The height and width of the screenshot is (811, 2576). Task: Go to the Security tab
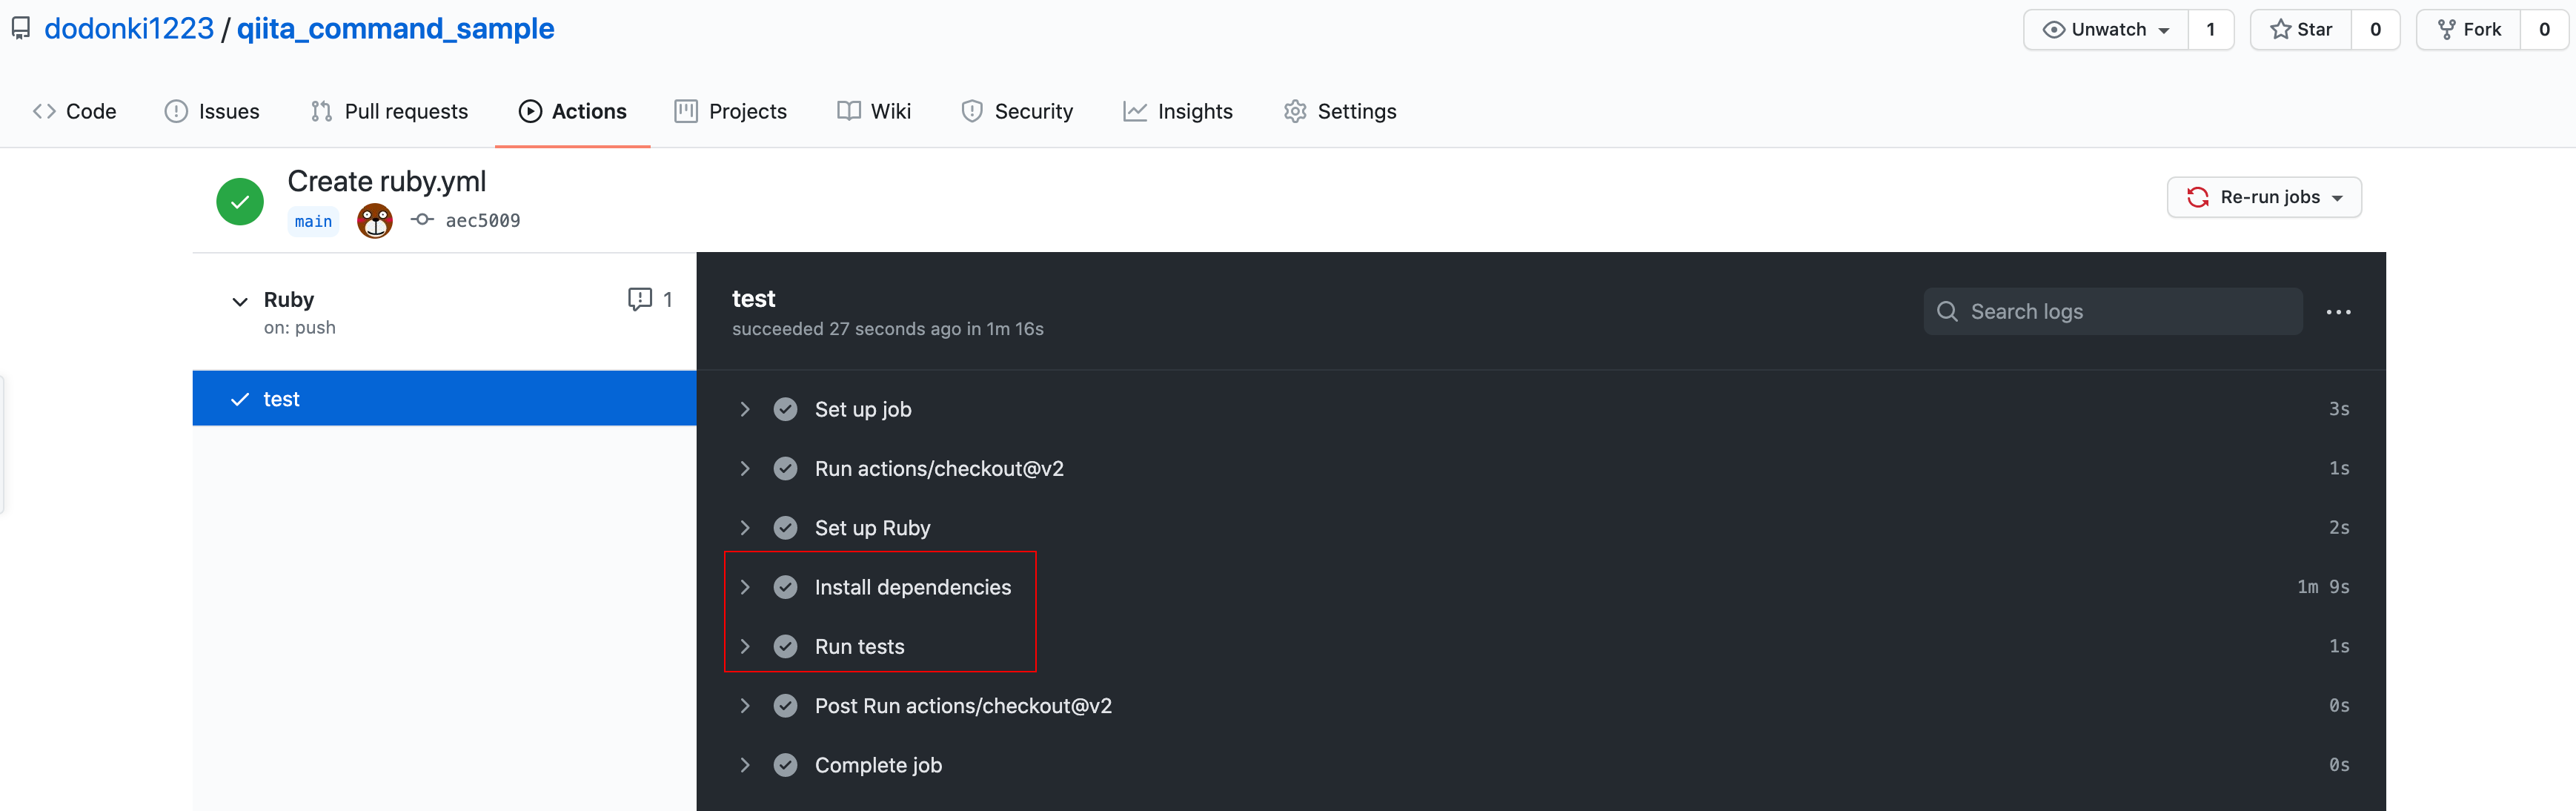click(x=1017, y=111)
